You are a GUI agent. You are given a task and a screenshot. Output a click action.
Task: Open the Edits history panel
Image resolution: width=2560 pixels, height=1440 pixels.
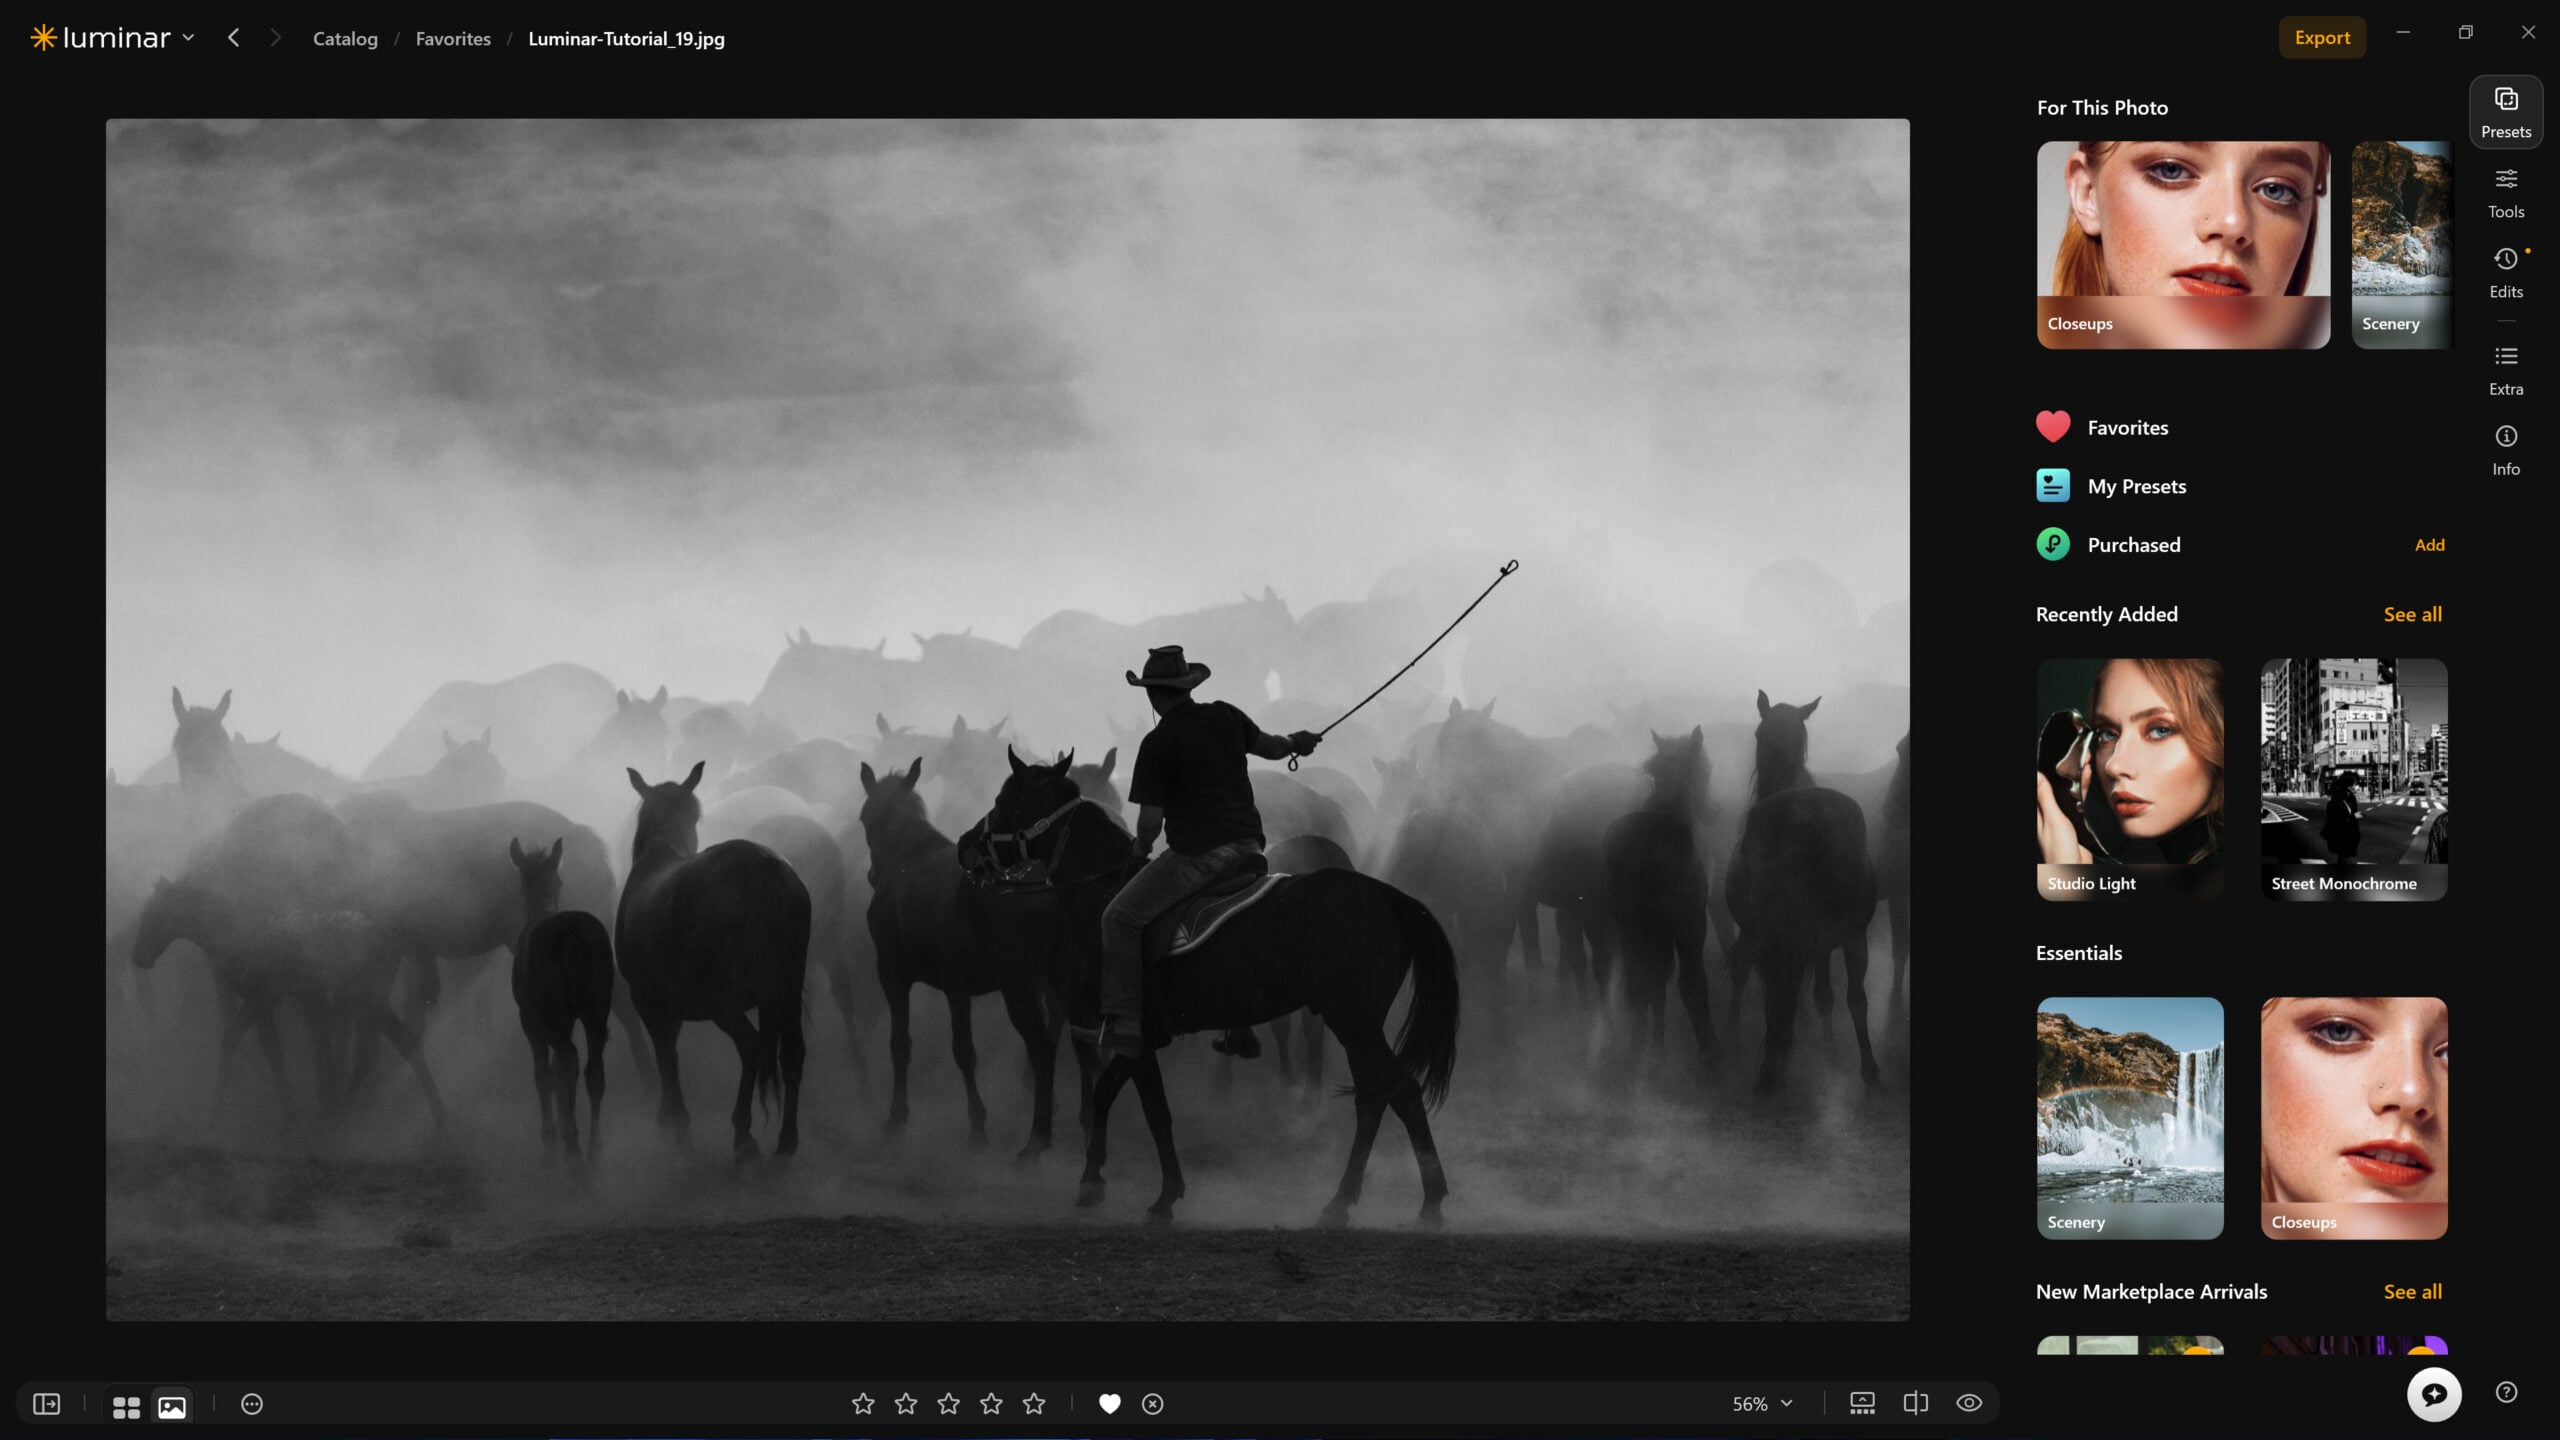pyautogui.click(x=2505, y=273)
